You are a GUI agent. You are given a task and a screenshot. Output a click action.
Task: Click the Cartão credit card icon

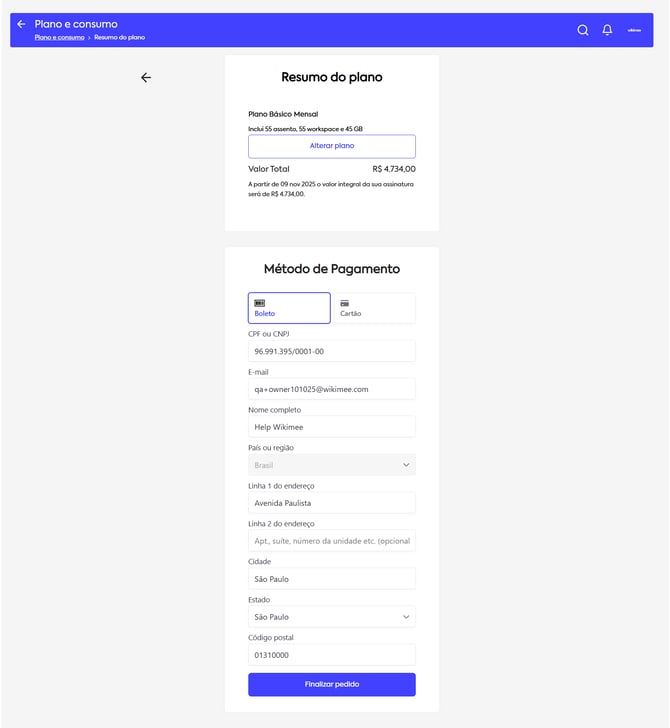coord(345,302)
